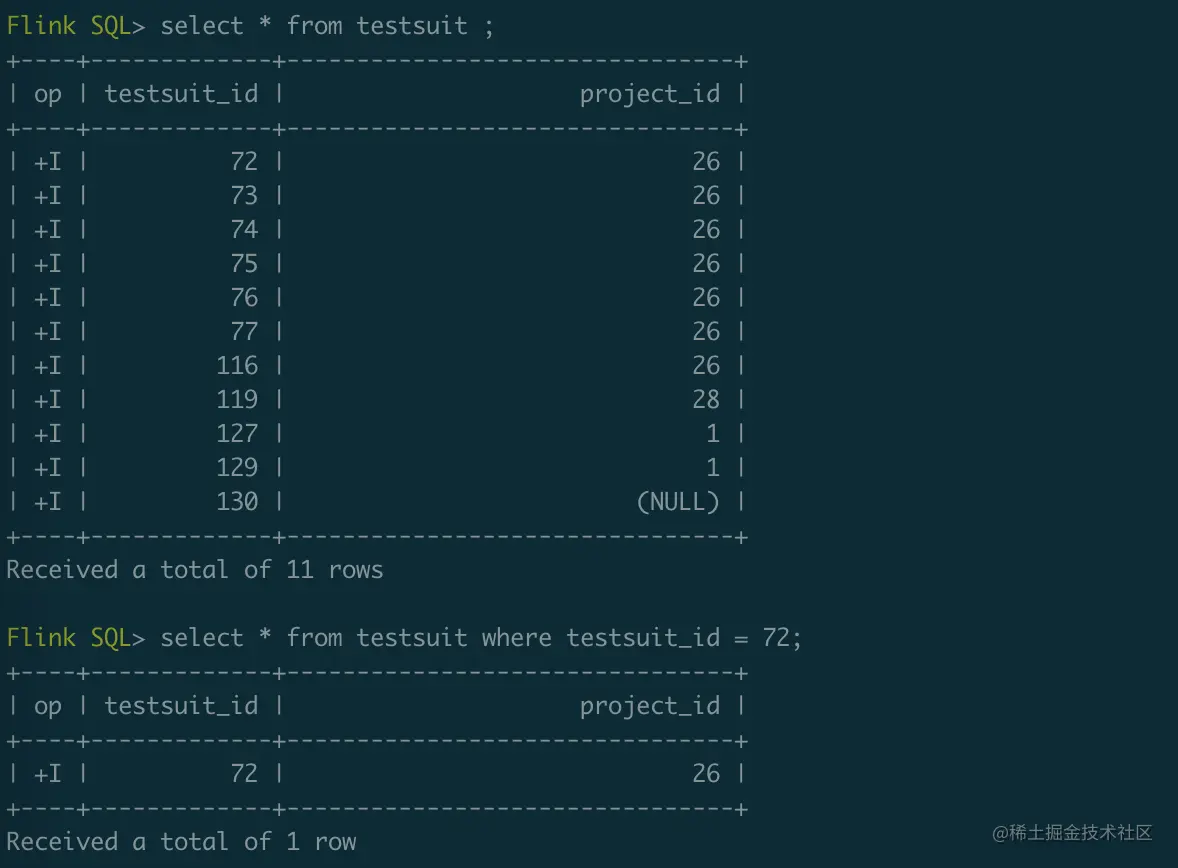The height and width of the screenshot is (868, 1178).
Task: Click the 'Received a total of 1 row' message
Action: (x=181, y=842)
